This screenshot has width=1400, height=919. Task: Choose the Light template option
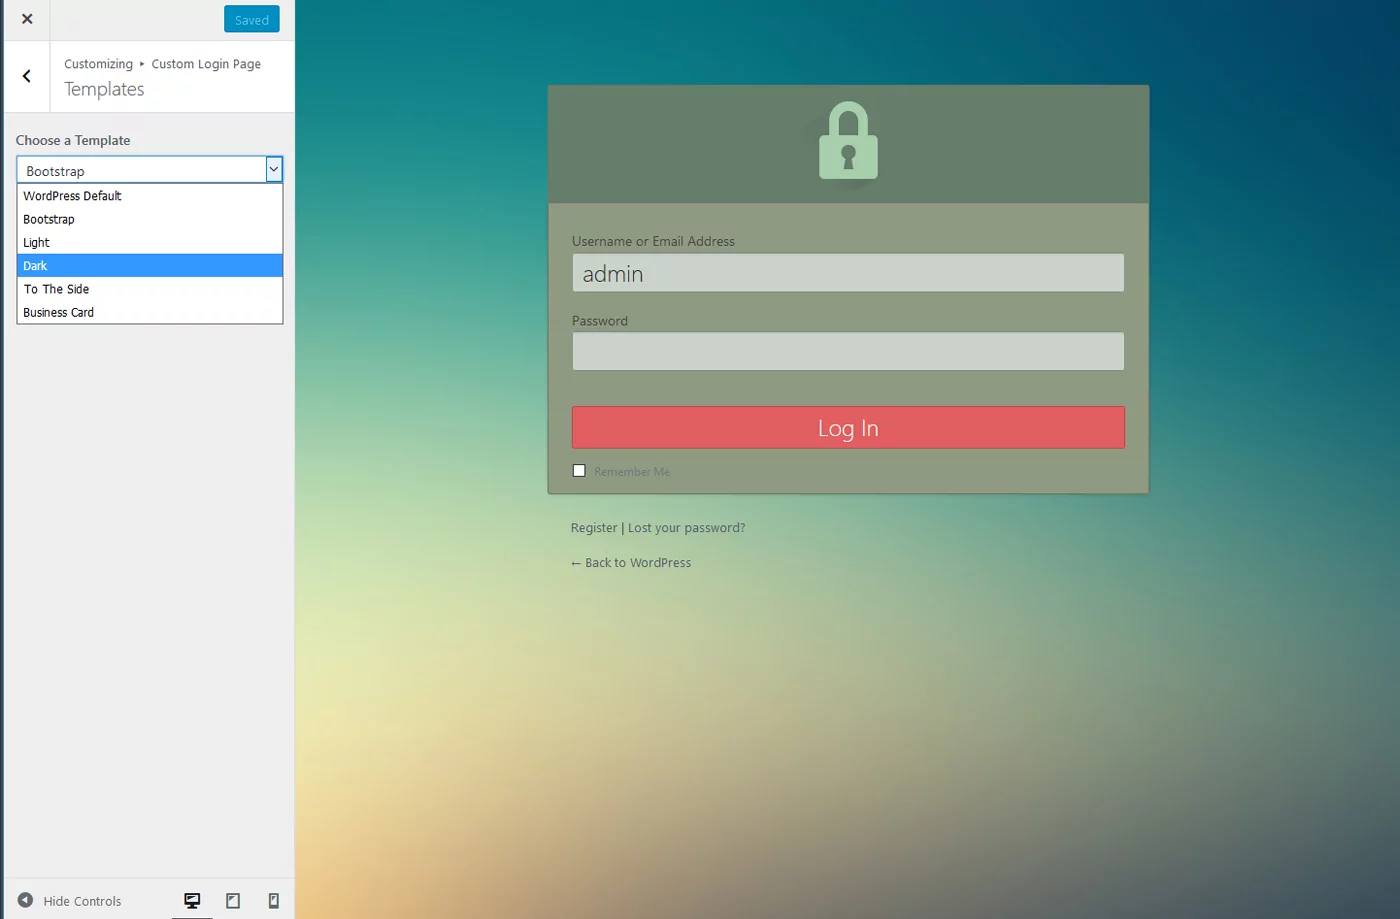150,242
